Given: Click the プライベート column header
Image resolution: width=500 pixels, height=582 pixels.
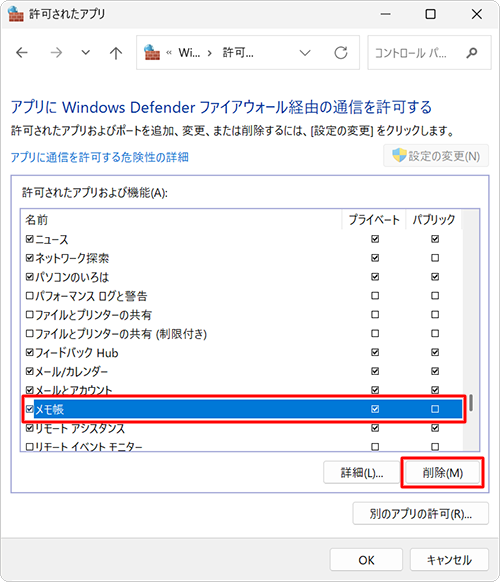Looking at the screenshot, I should (374, 220).
